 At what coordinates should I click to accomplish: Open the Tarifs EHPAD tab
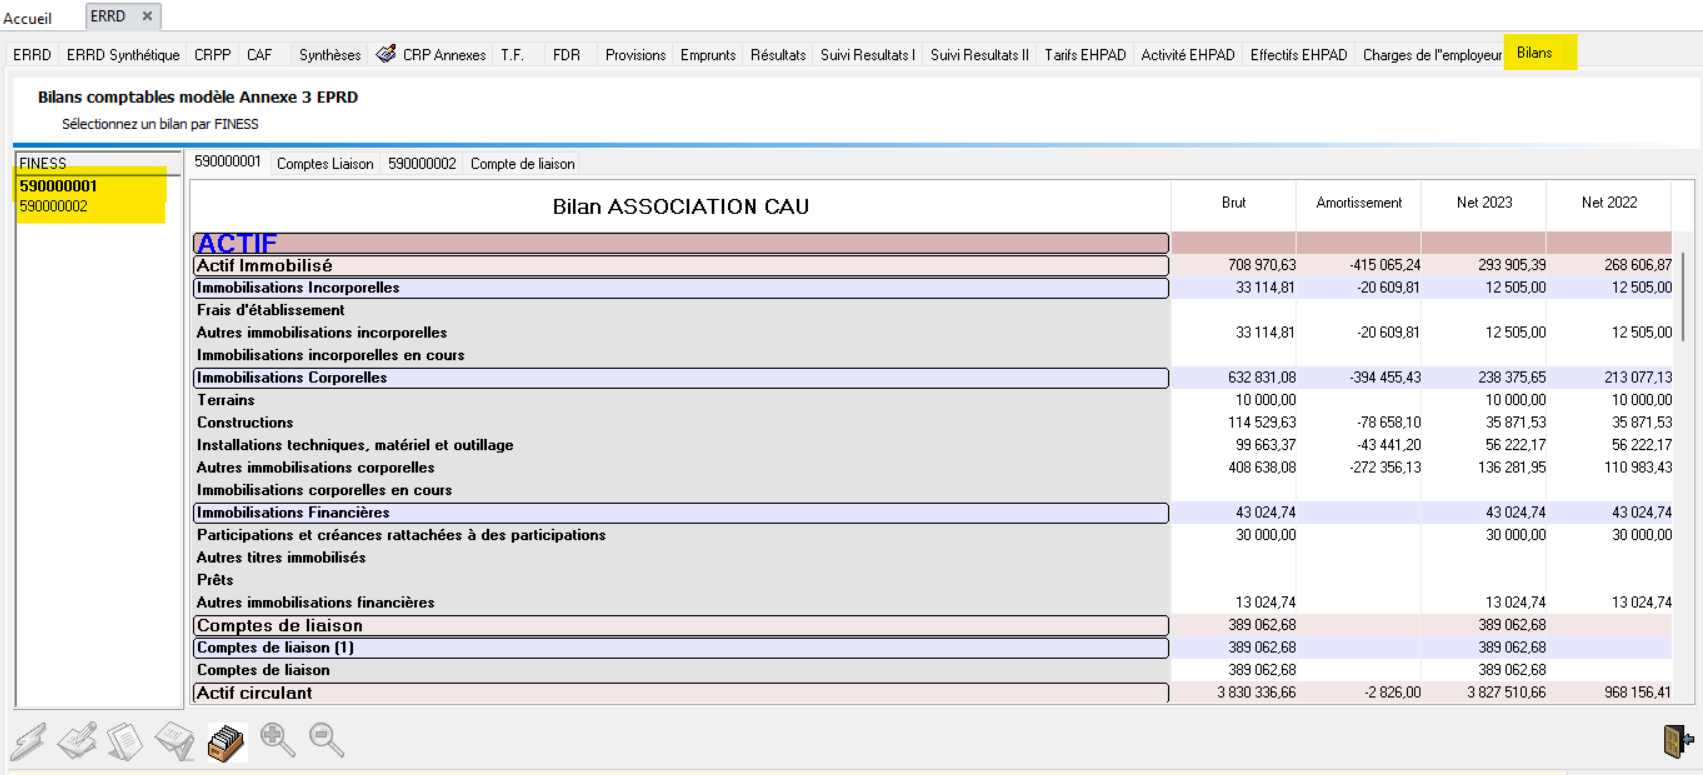pos(1085,55)
